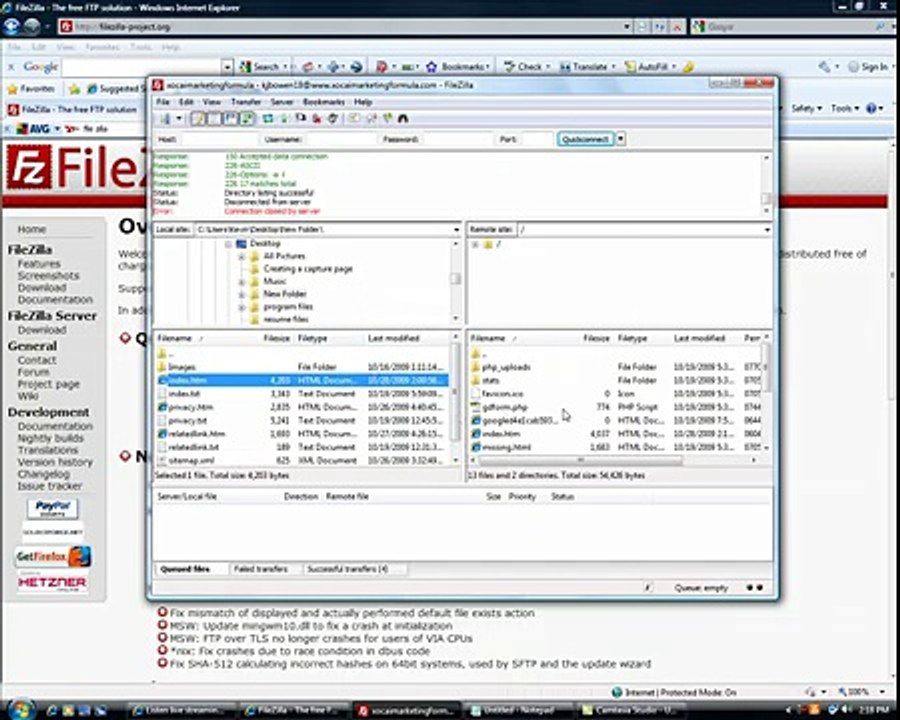Click the Google toolbar Search button
Viewport: 900px width, 720px height.
pyautogui.click(x=262, y=67)
